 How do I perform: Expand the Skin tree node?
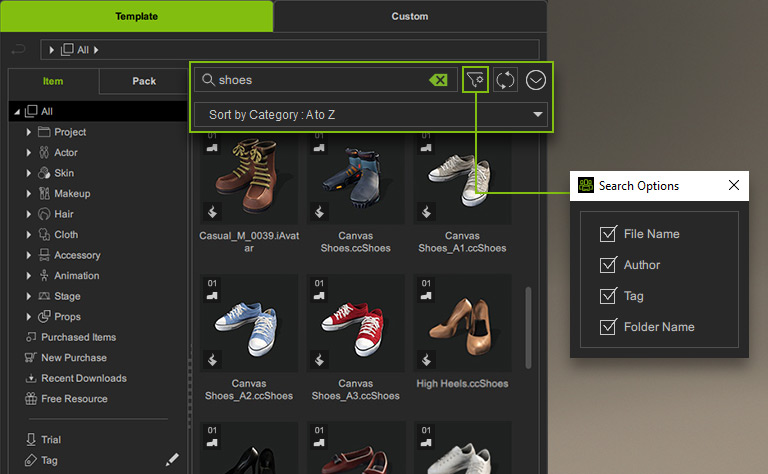pyautogui.click(x=28, y=173)
